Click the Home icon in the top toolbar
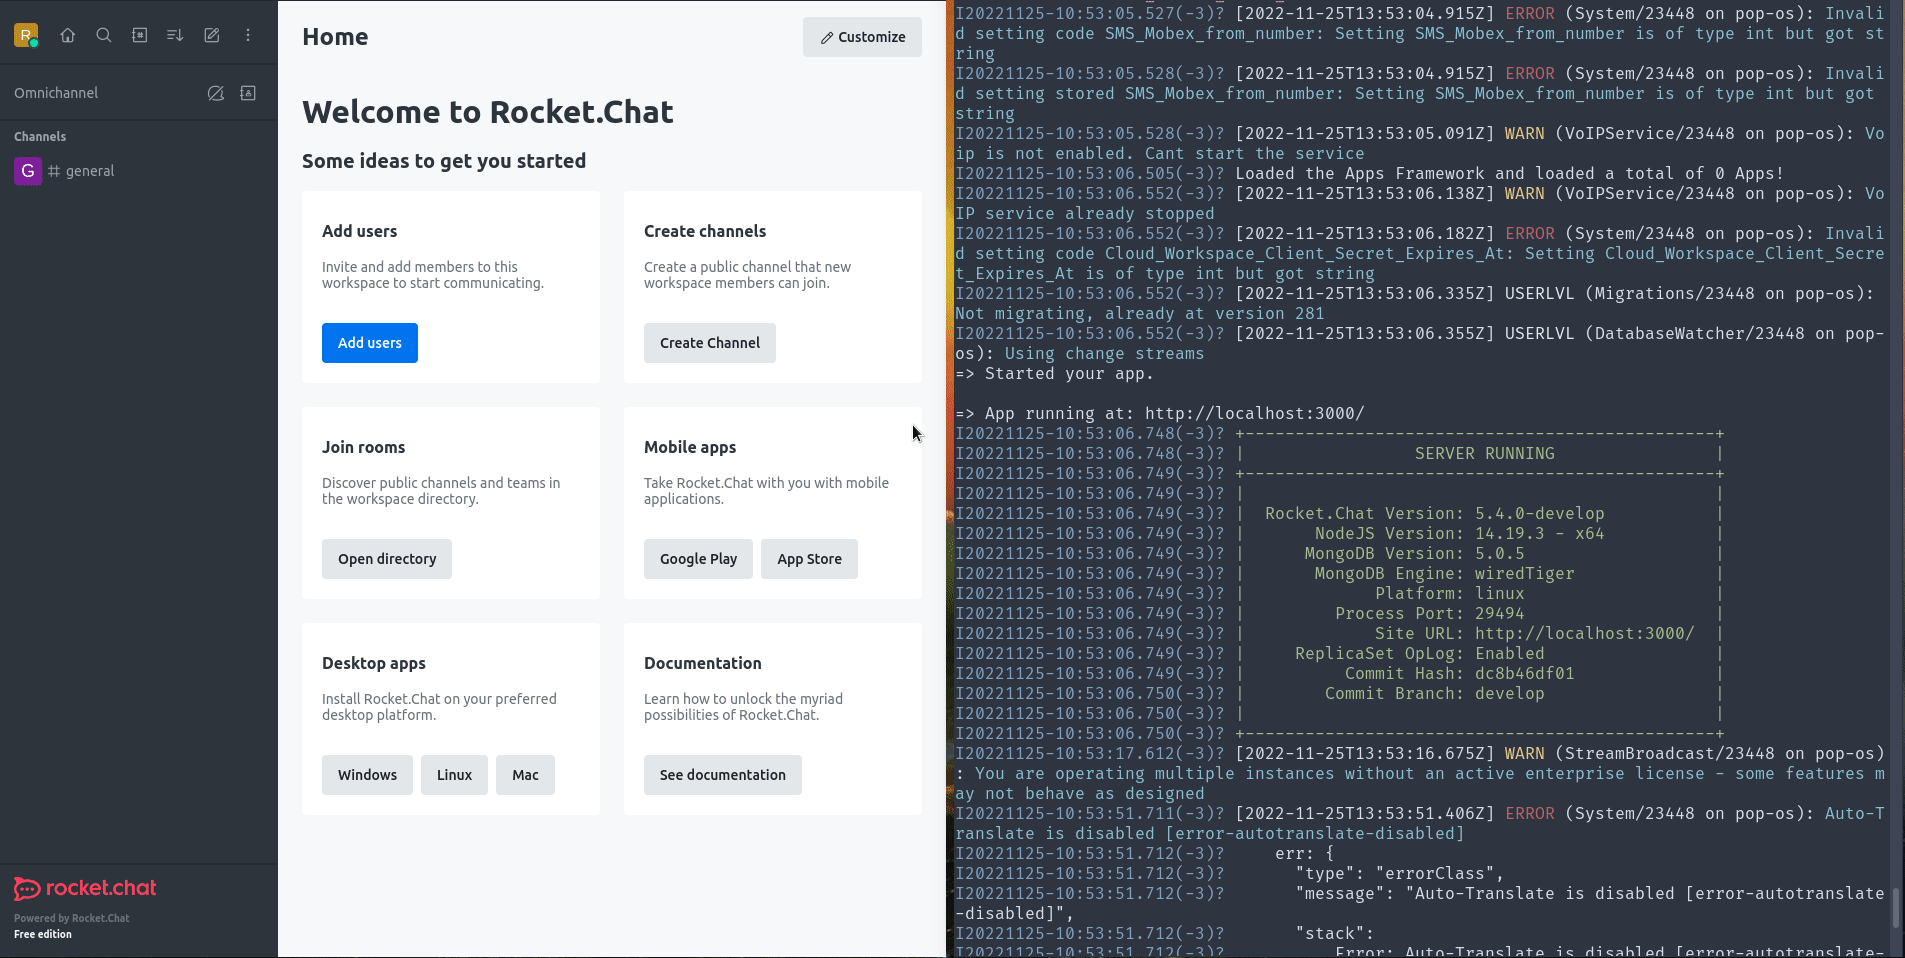Viewport: 1905px width, 958px height. coord(68,35)
